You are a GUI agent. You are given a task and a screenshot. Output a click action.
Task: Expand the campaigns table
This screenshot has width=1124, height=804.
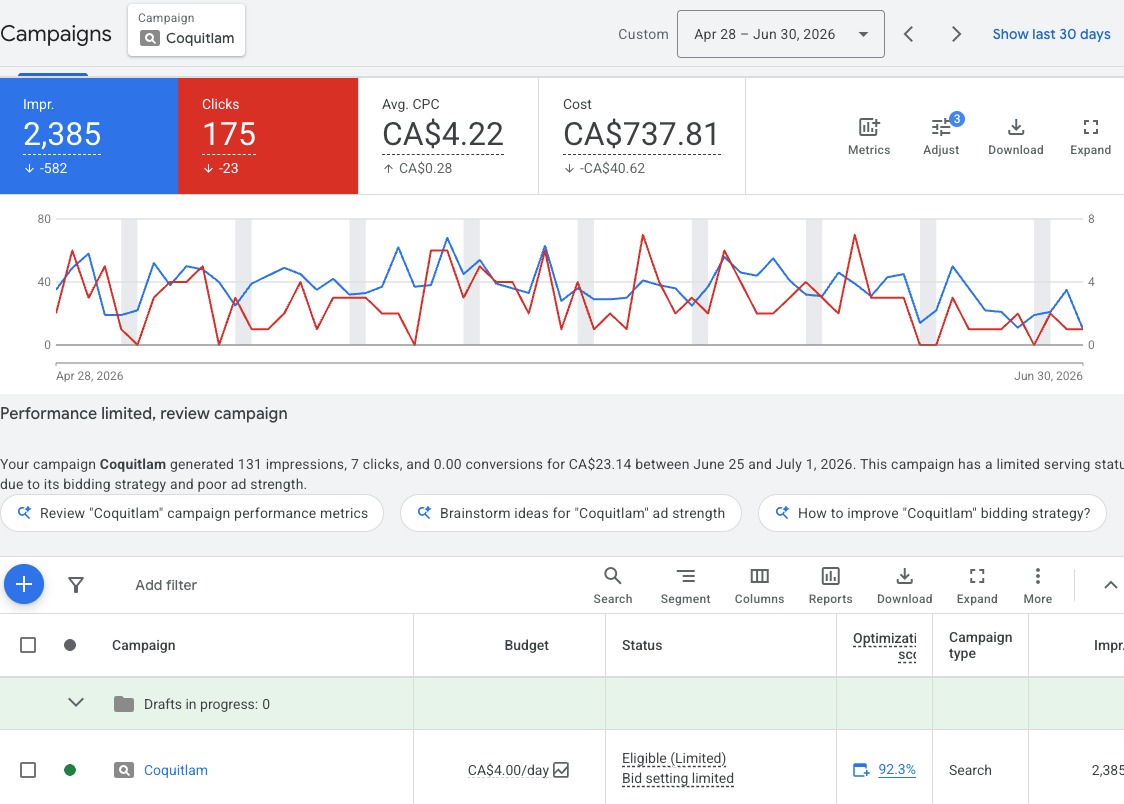click(977, 585)
